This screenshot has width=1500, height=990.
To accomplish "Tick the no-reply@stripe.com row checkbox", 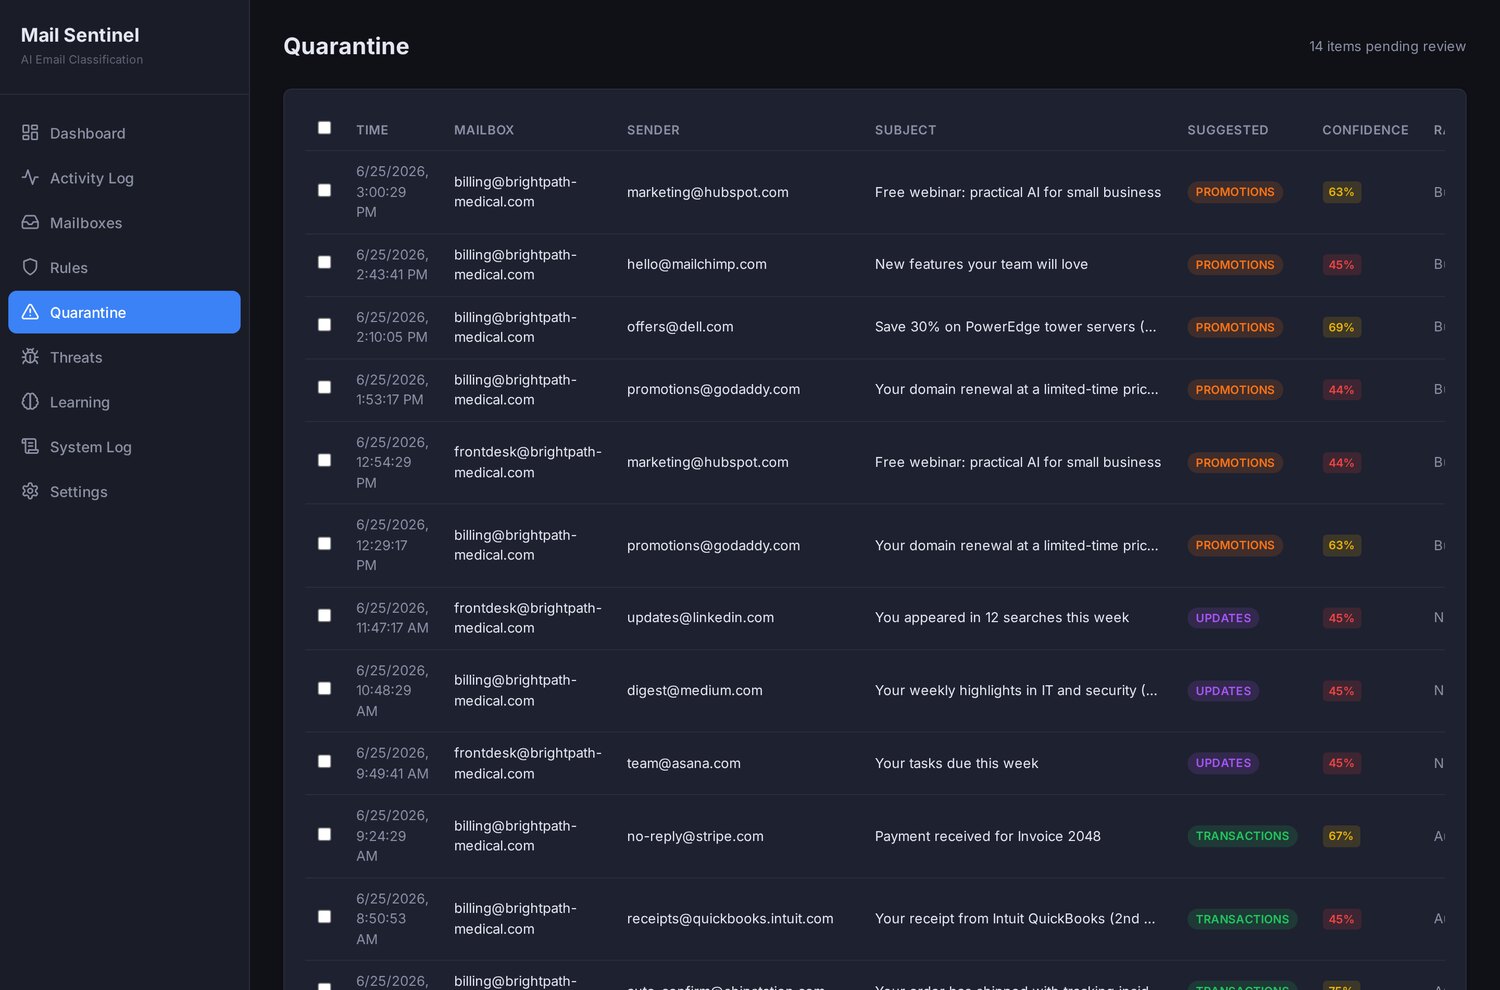I will pyautogui.click(x=324, y=834).
